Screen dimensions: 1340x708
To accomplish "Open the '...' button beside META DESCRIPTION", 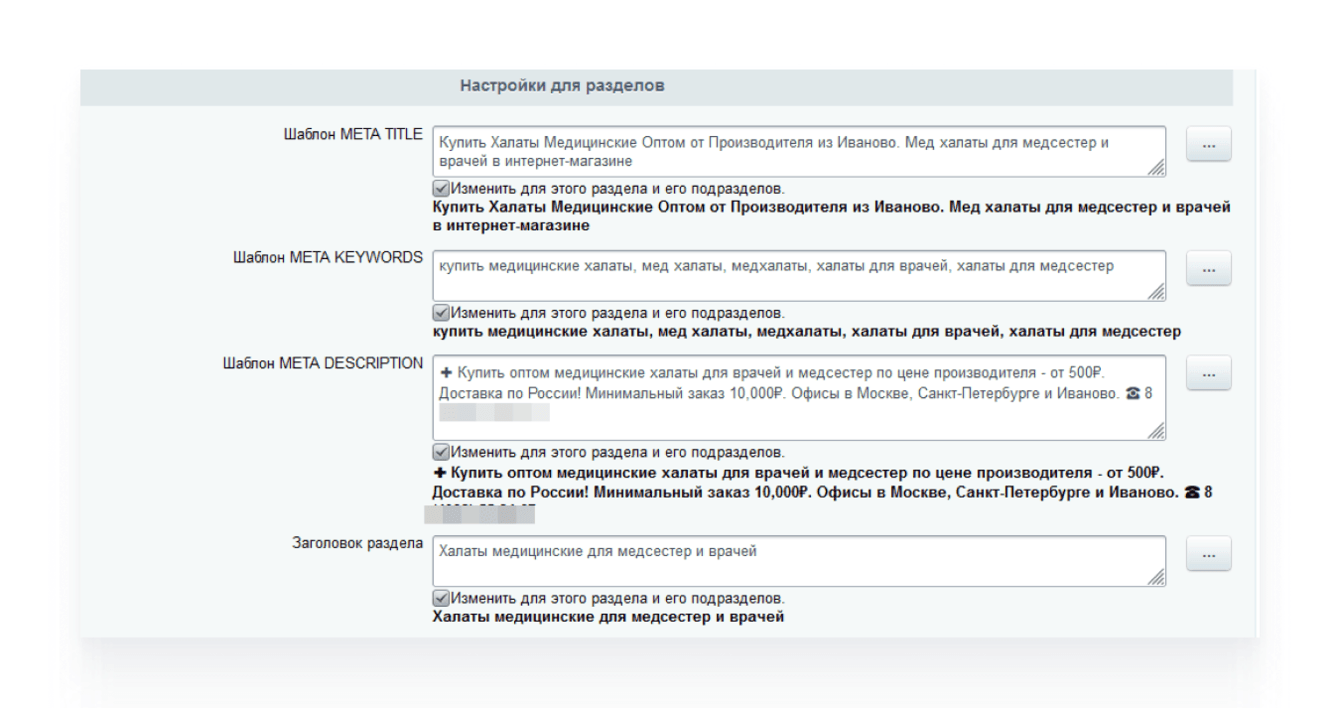I will click(1209, 373).
